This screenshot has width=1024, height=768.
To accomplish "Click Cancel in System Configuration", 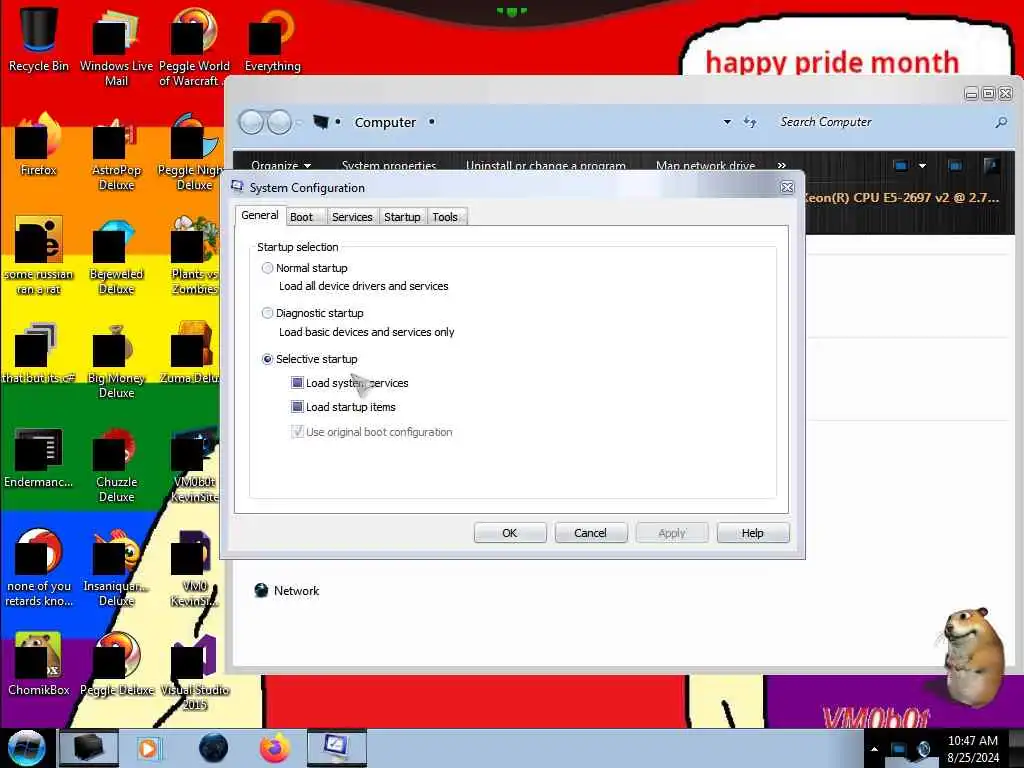I will click(x=590, y=533).
